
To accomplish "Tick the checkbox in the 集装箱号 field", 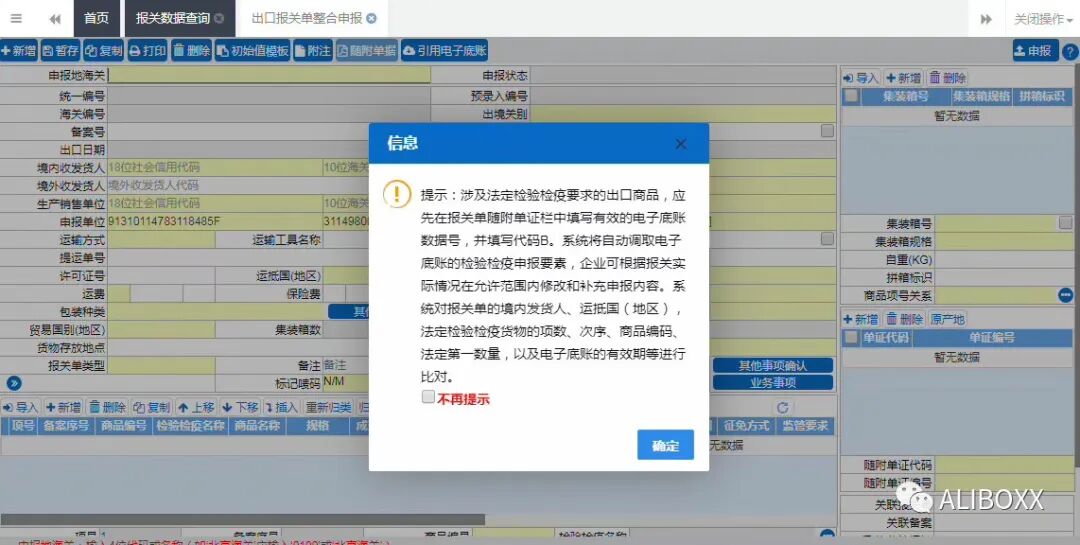I will 1066,223.
